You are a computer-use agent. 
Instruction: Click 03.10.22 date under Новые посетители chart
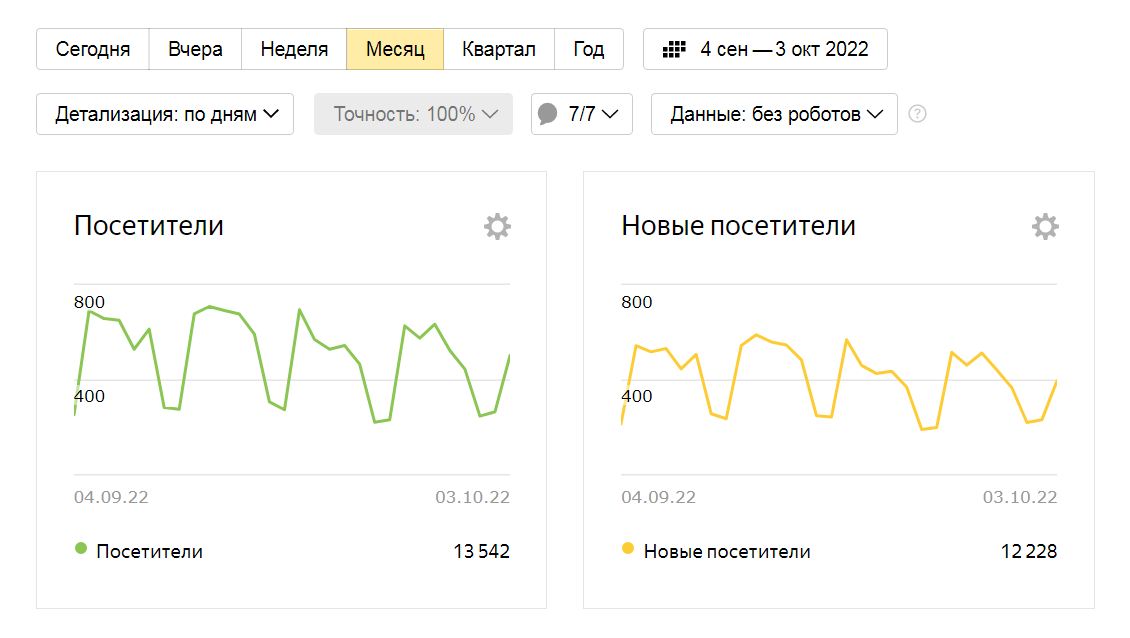pos(1020,497)
